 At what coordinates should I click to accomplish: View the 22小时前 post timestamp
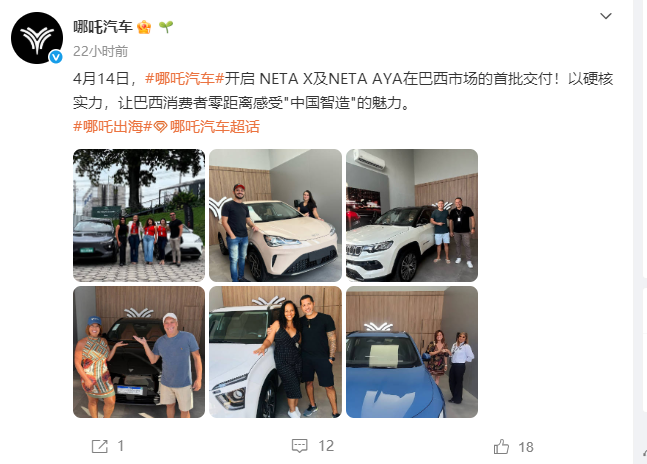click(x=100, y=52)
